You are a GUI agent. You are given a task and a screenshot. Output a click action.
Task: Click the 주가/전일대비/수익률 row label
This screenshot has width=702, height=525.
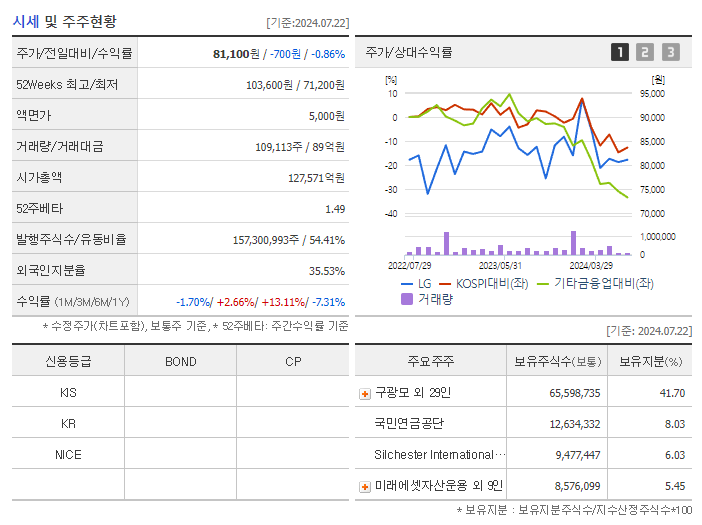[x=74, y=53]
